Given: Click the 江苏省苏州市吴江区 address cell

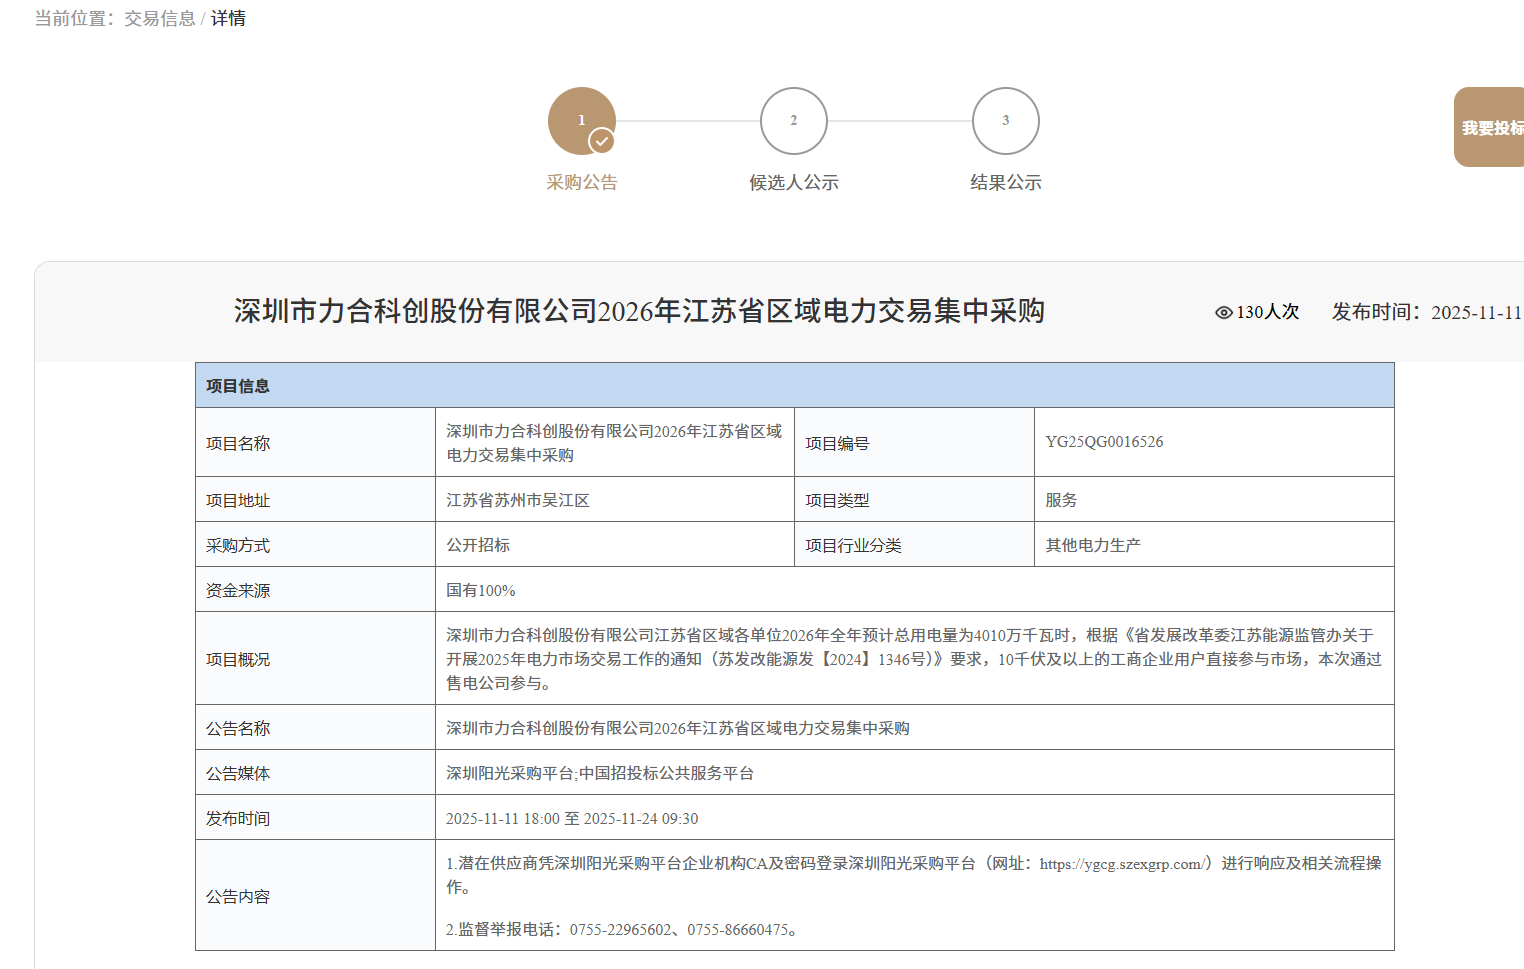Looking at the screenshot, I should pos(518,500).
